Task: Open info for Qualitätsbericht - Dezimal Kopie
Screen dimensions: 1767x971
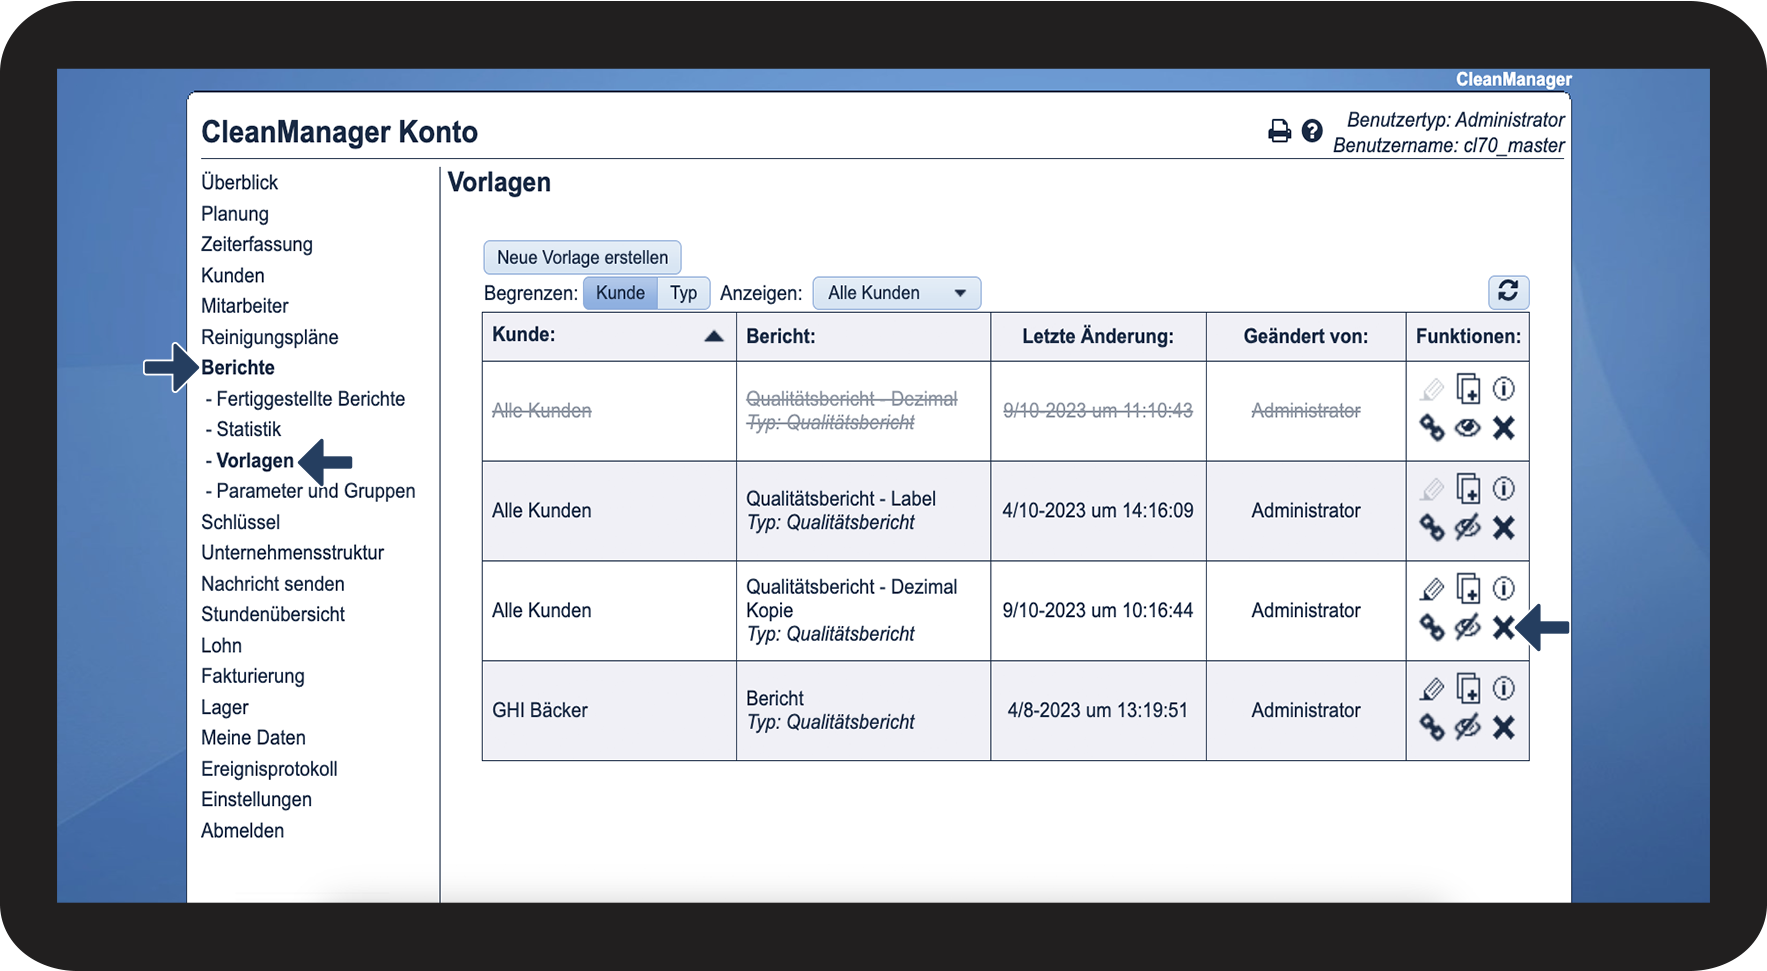Action: click(1503, 588)
